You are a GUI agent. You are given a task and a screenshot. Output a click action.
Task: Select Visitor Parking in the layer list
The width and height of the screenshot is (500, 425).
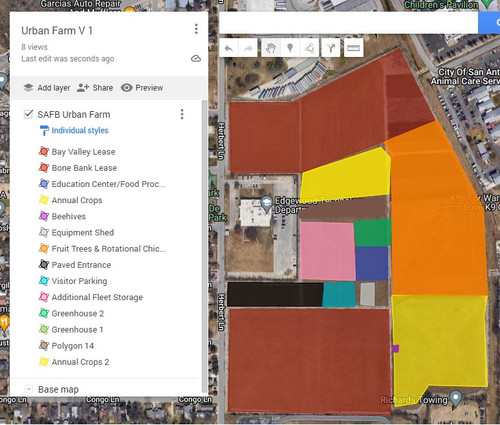point(79,281)
